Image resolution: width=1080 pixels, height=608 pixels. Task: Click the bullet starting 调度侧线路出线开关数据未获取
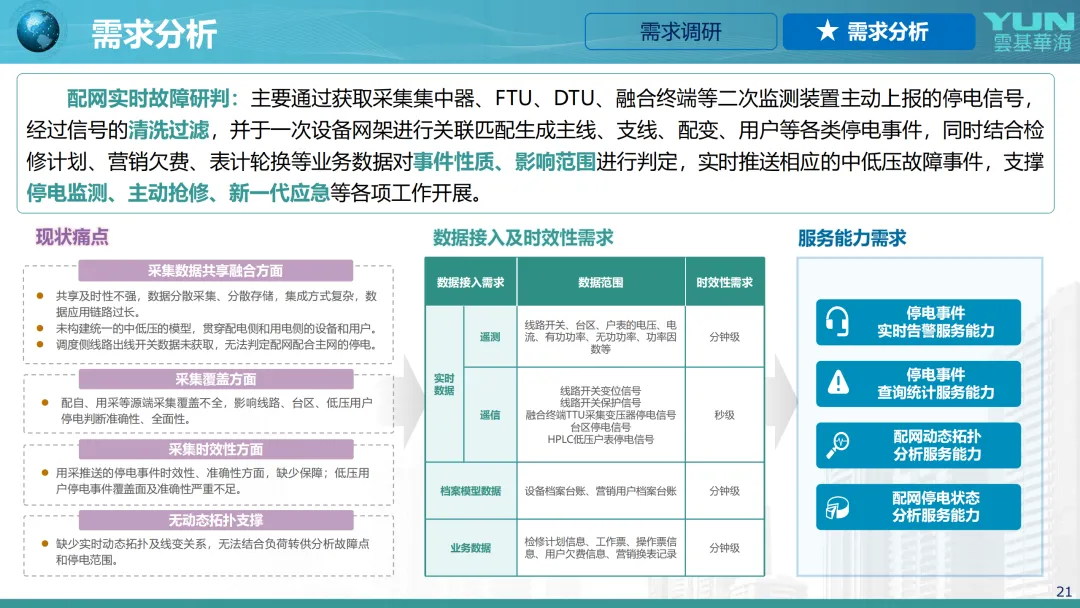click(216, 344)
